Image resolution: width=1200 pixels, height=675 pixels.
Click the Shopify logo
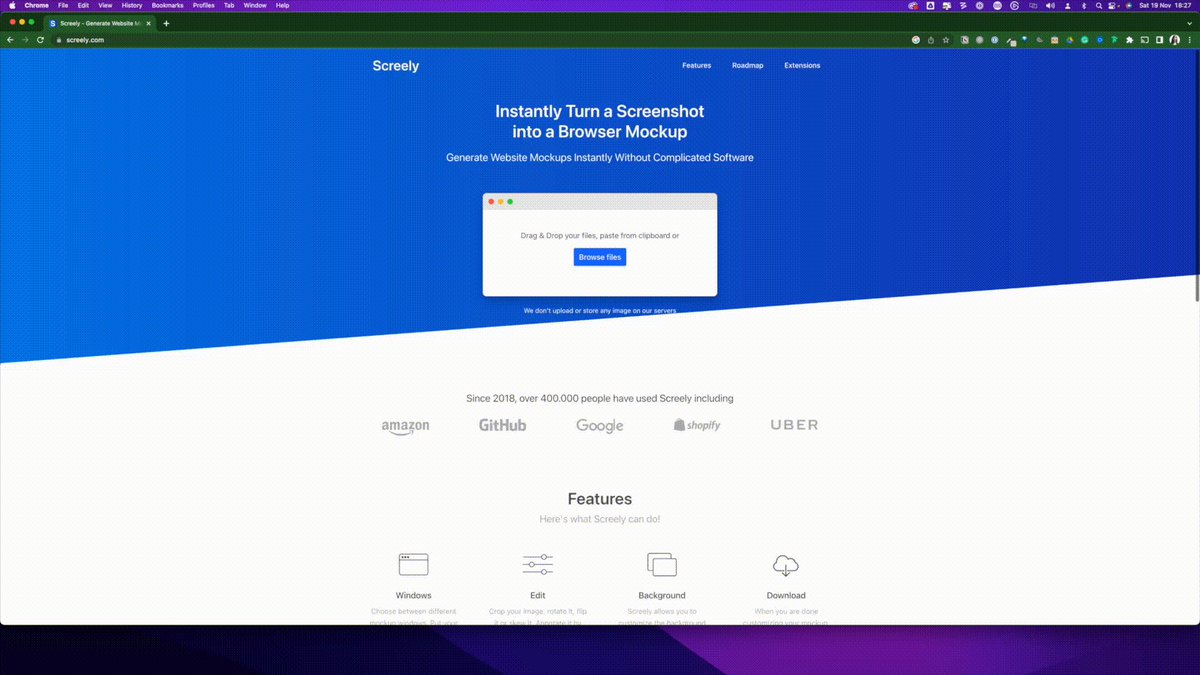[697, 425]
